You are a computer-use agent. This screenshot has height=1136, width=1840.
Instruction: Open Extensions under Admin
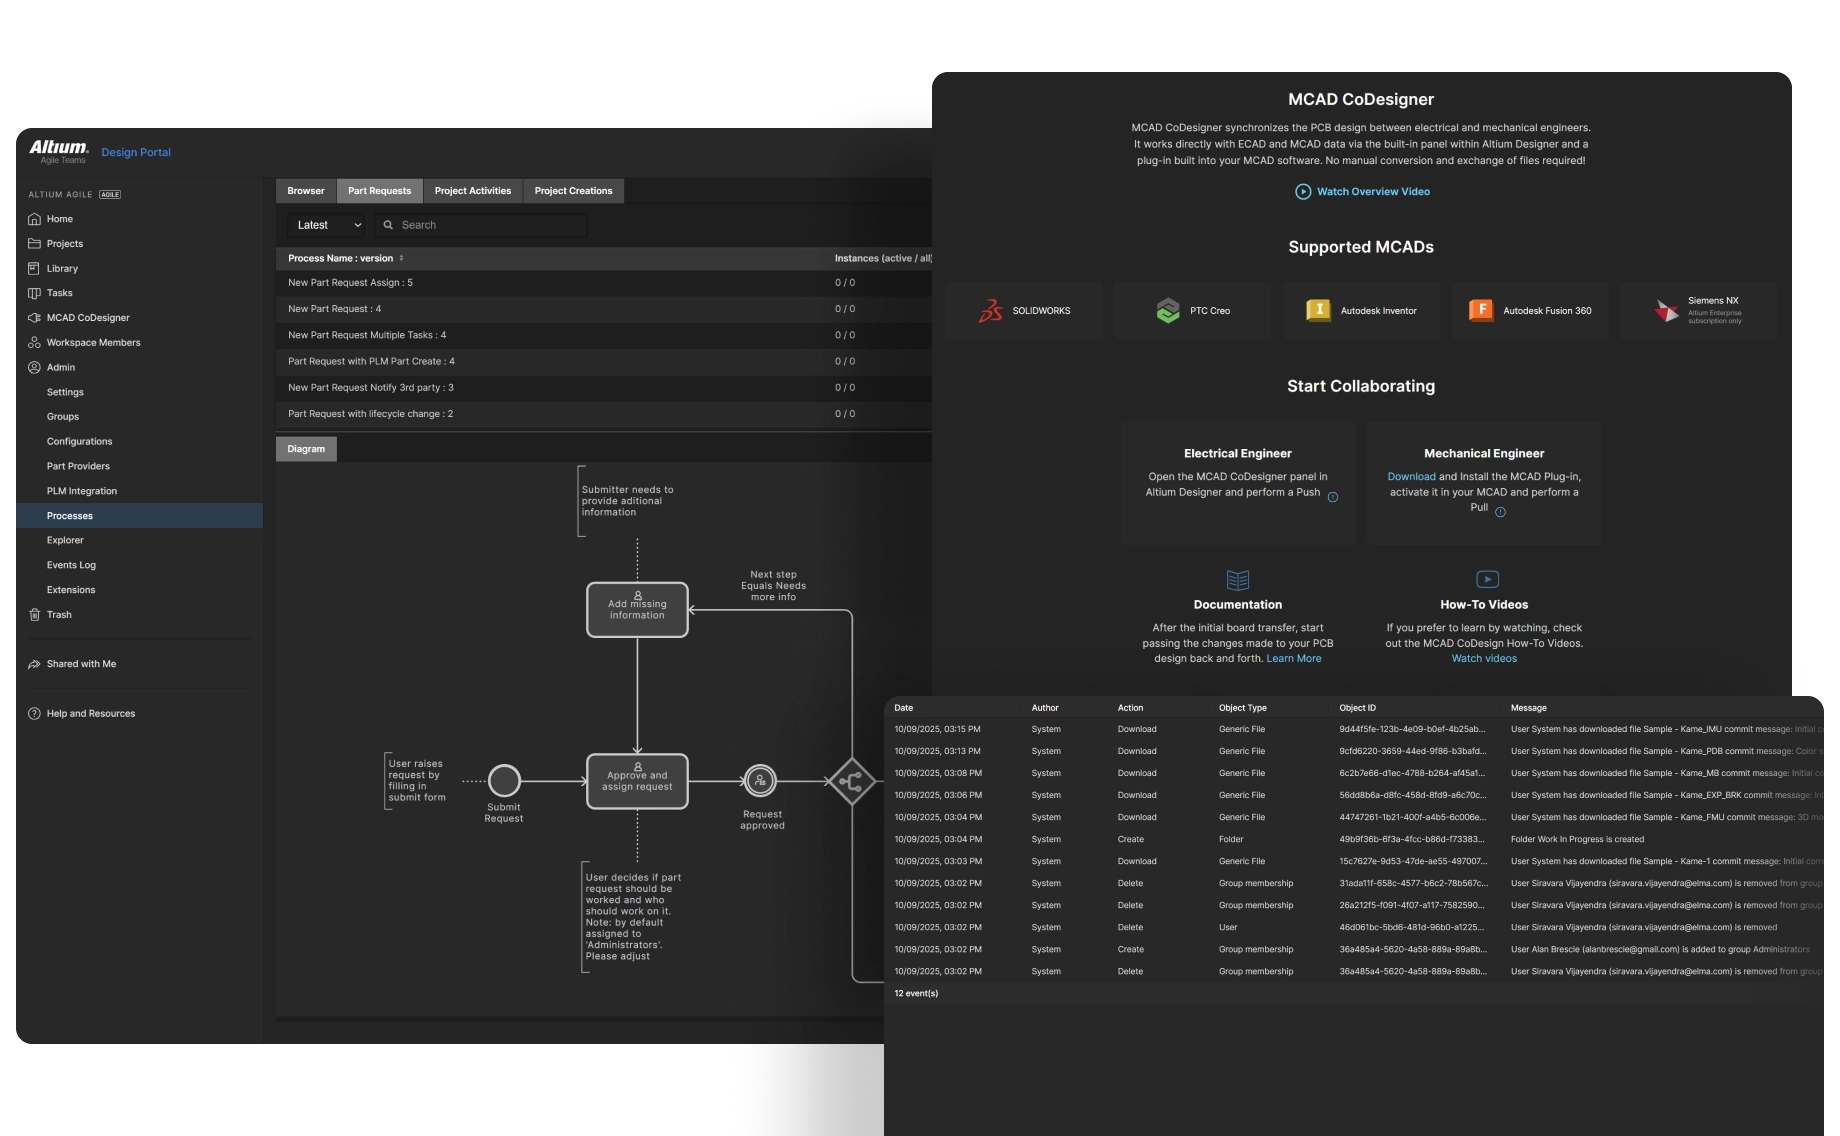point(71,590)
